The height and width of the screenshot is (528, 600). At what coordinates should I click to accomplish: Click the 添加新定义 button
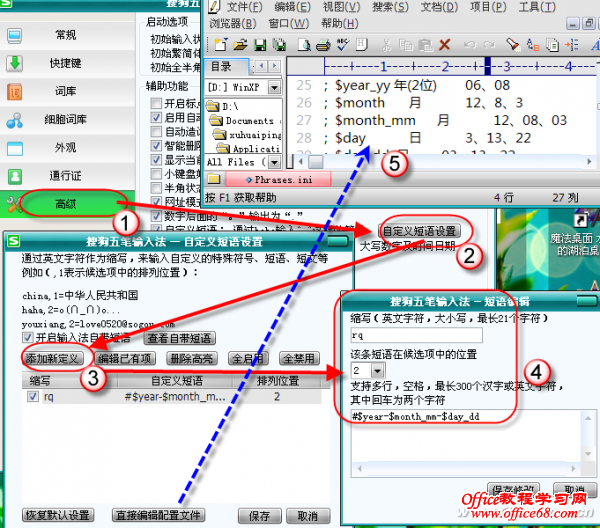coord(52,358)
